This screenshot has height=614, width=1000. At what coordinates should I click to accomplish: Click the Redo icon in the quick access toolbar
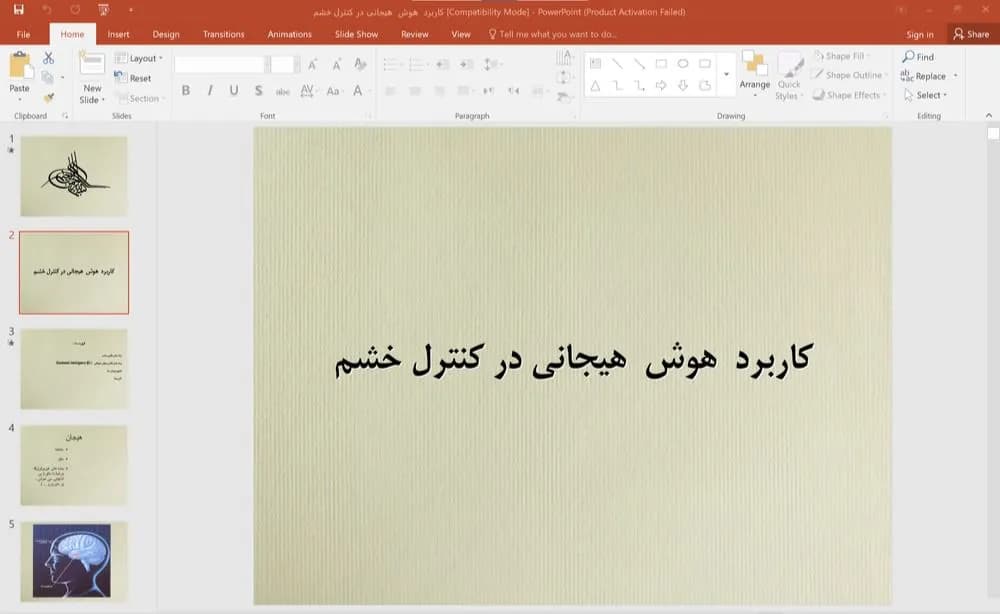click(75, 10)
